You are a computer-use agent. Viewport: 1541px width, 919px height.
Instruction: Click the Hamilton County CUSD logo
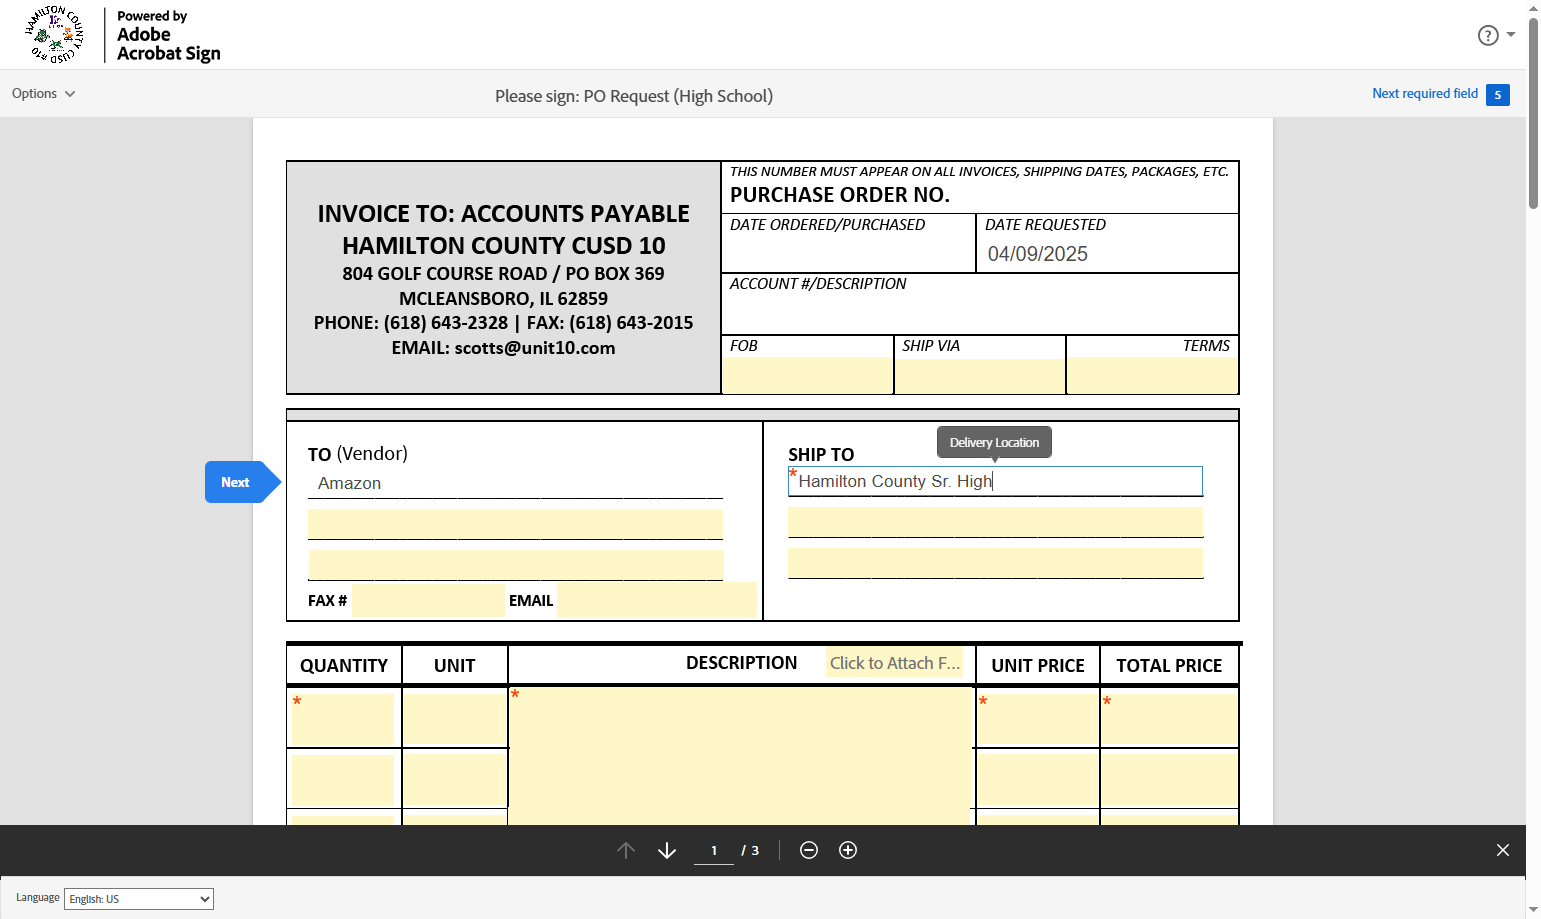coord(54,35)
